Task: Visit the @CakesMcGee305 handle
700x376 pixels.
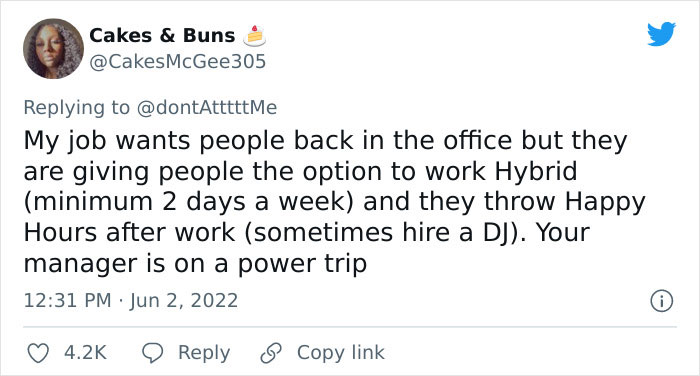Action: click(x=178, y=62)
